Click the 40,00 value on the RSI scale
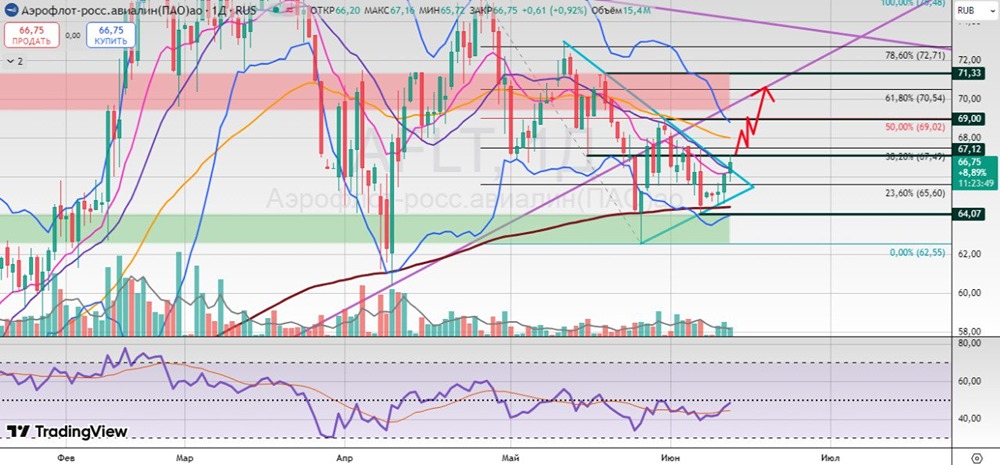The image size is (1000, 465). [971, 418]
